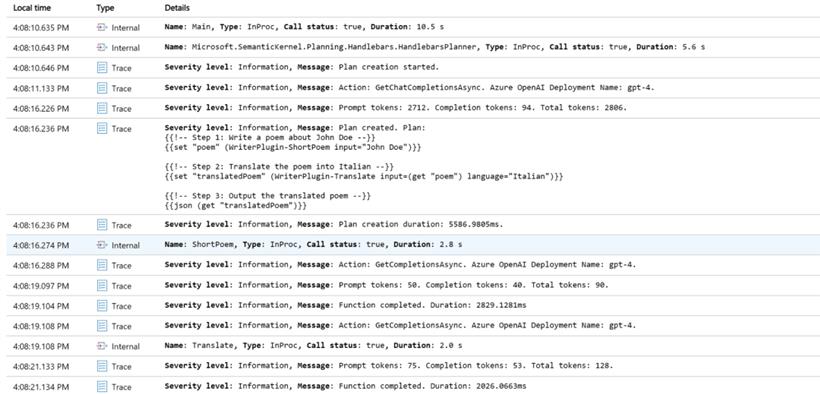Select the timestamp 4:08:19.104 PM
This screenshot has height=394, width=820.
pyautogui.click(x=41, y=306)
